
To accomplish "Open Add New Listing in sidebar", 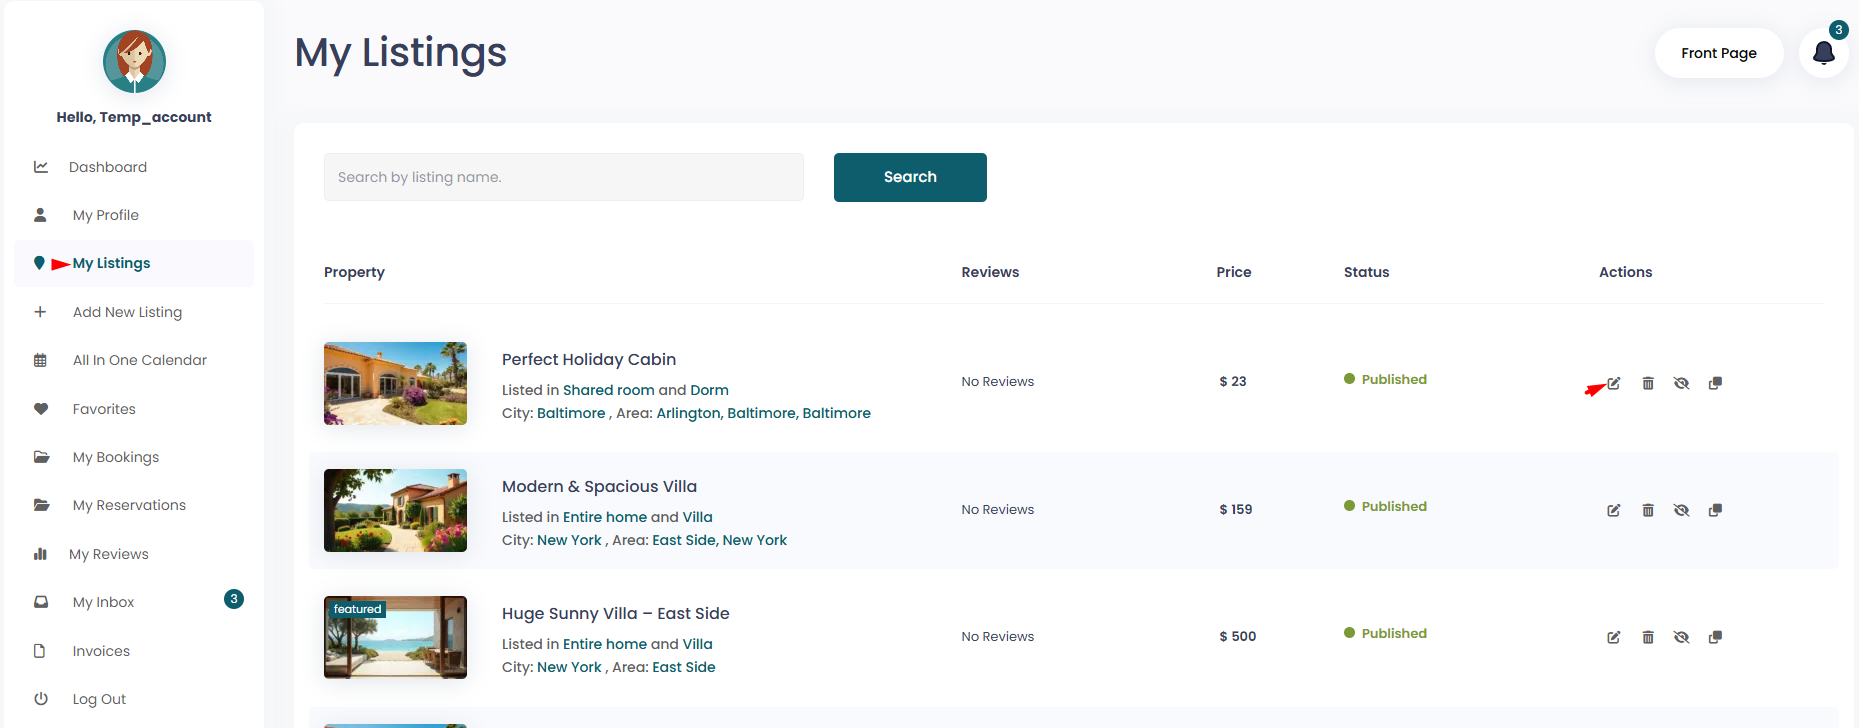I will (x=127, y=312).
